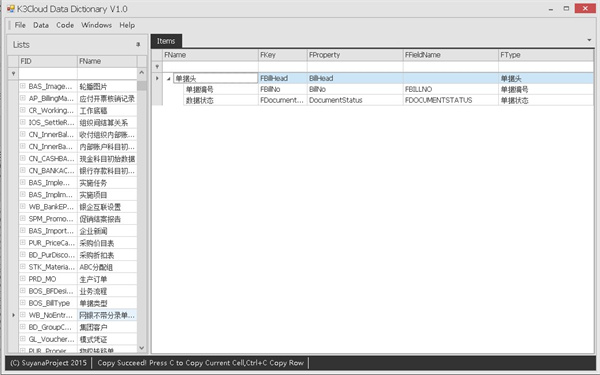Image resolution: width=600 pixels, height=375 pixels.
Task: Click the FName filter input in Lists
Action: [107, 73]
